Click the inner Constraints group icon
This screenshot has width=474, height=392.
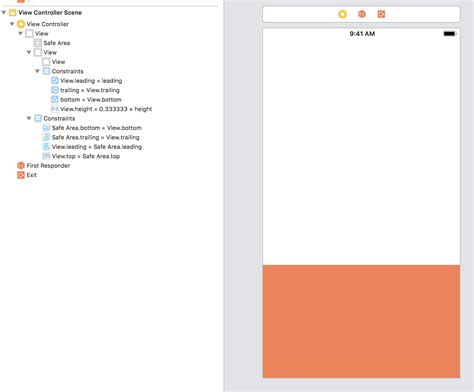point(46,71)
